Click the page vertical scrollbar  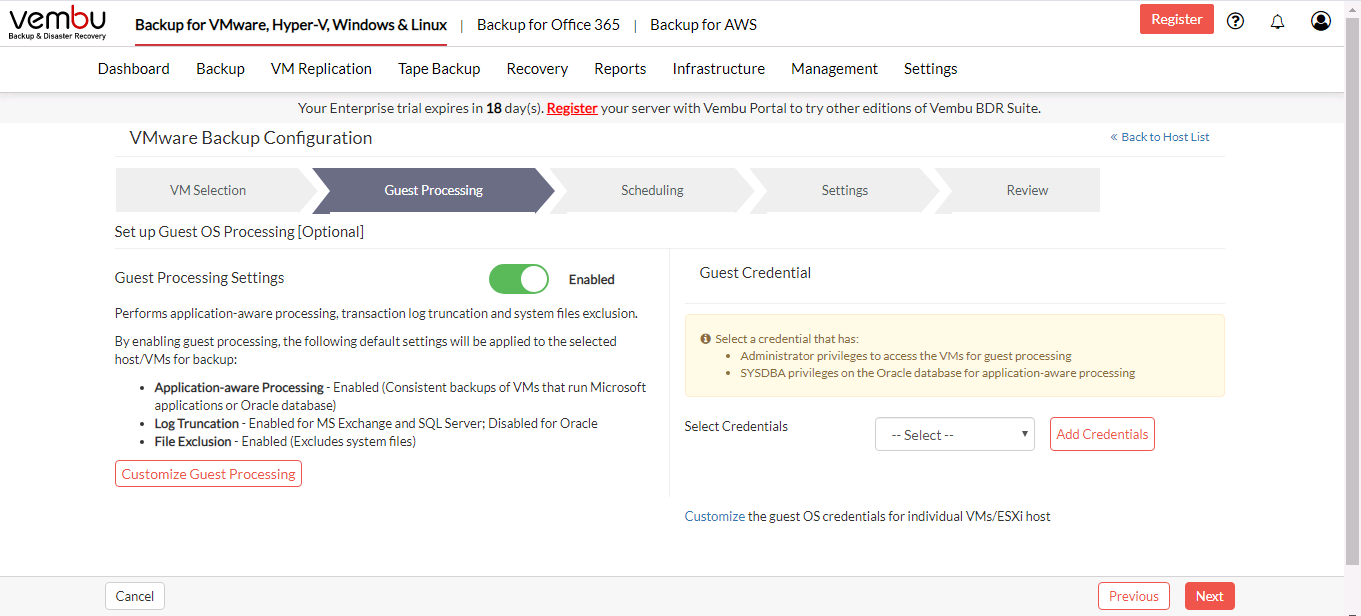(x=1353, y=290)
